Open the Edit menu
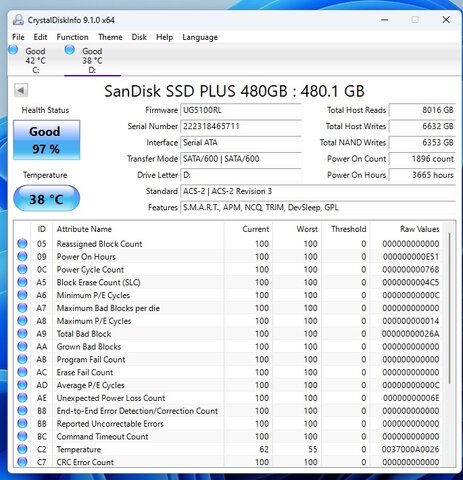463x480 pixels. click(40, 37)
